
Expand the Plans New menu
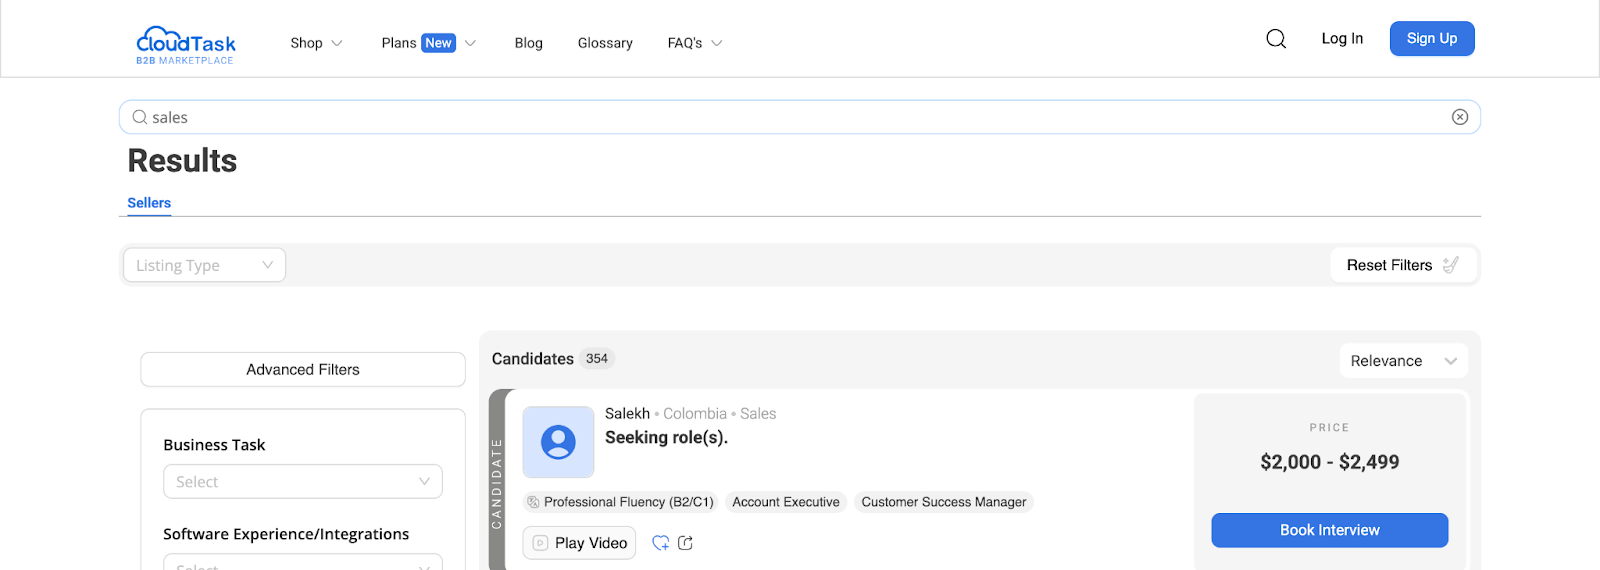[x=428, y=43]
